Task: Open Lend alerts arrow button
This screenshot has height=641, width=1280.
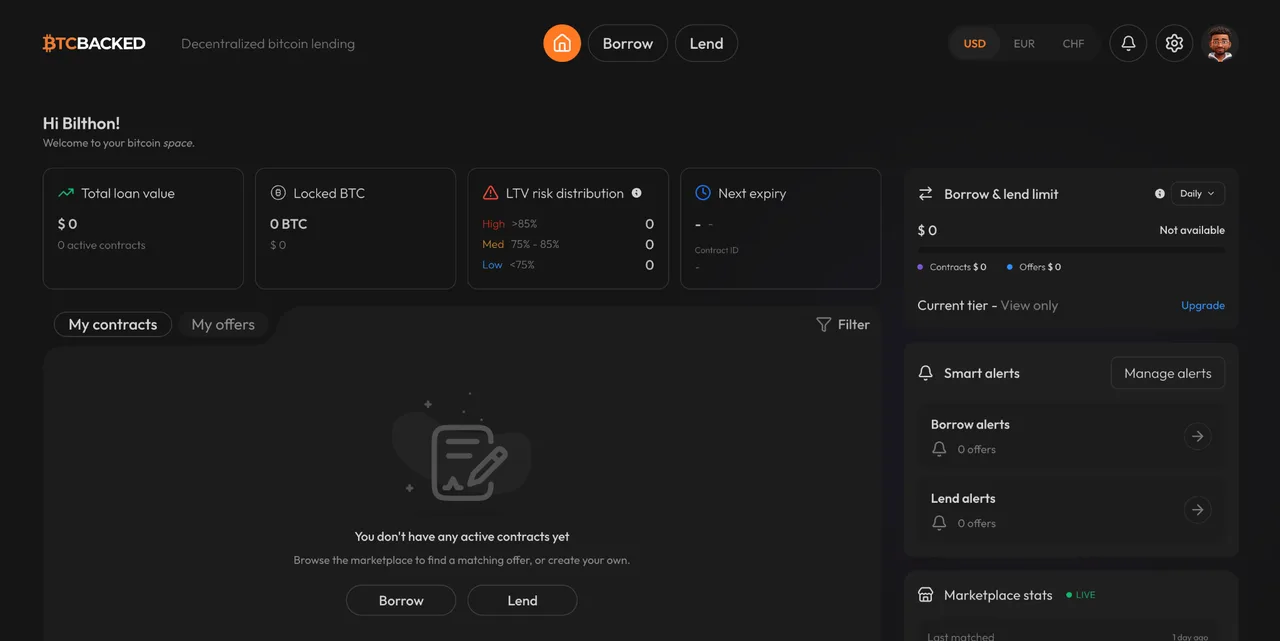Action: click(x=1198, y=510)
